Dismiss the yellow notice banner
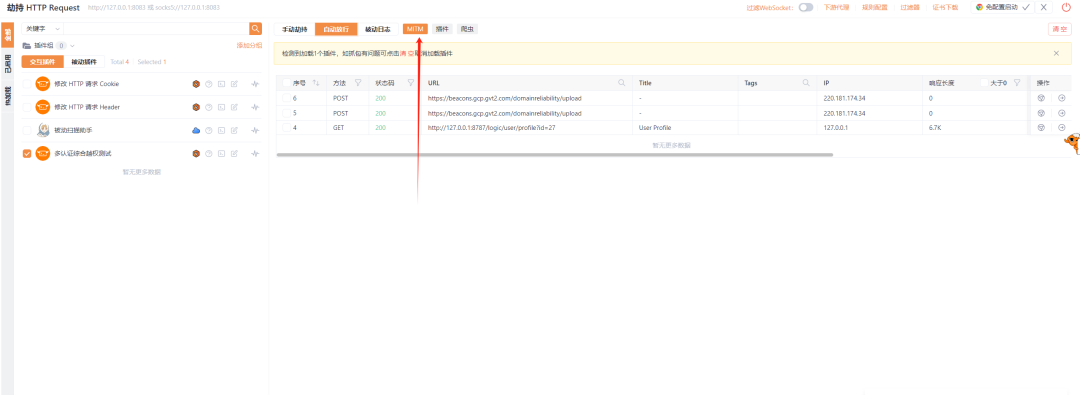The width and height of the screenshot is (1080, 395). (1056, 53)
